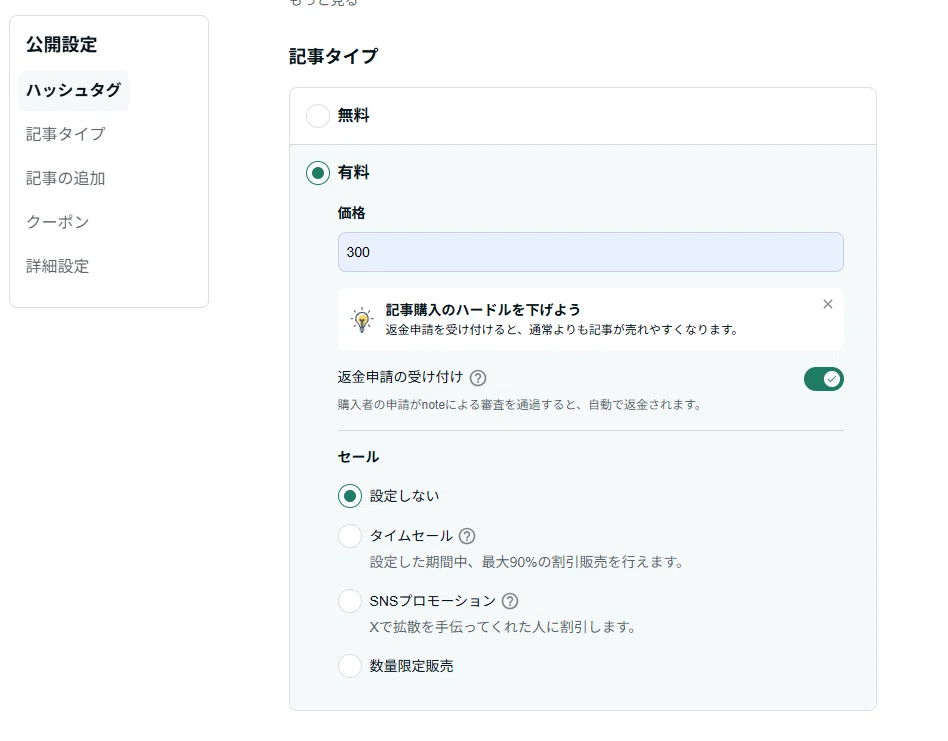Go to 詳細設定 in sidebar

pos(57,266)
